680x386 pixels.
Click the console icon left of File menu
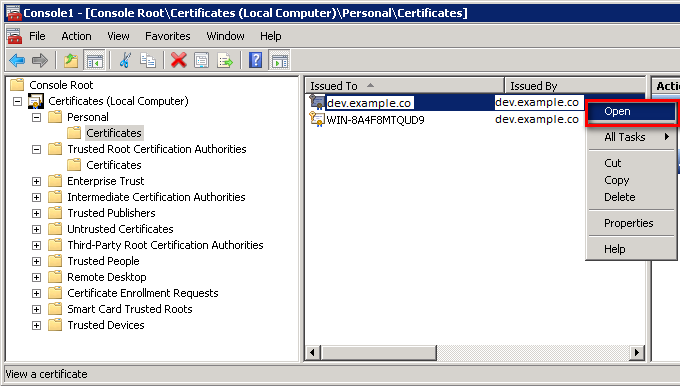(14, 36)
